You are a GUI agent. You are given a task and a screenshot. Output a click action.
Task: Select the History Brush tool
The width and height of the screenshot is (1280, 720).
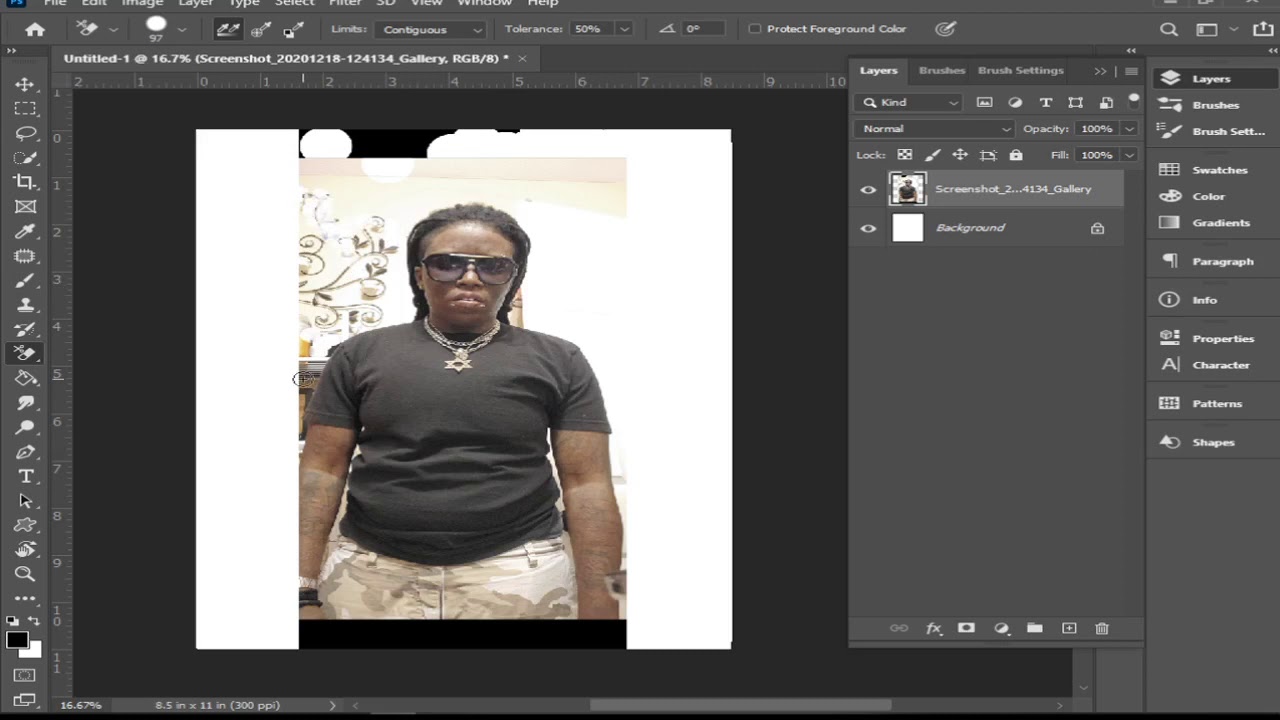coord(25,329)
